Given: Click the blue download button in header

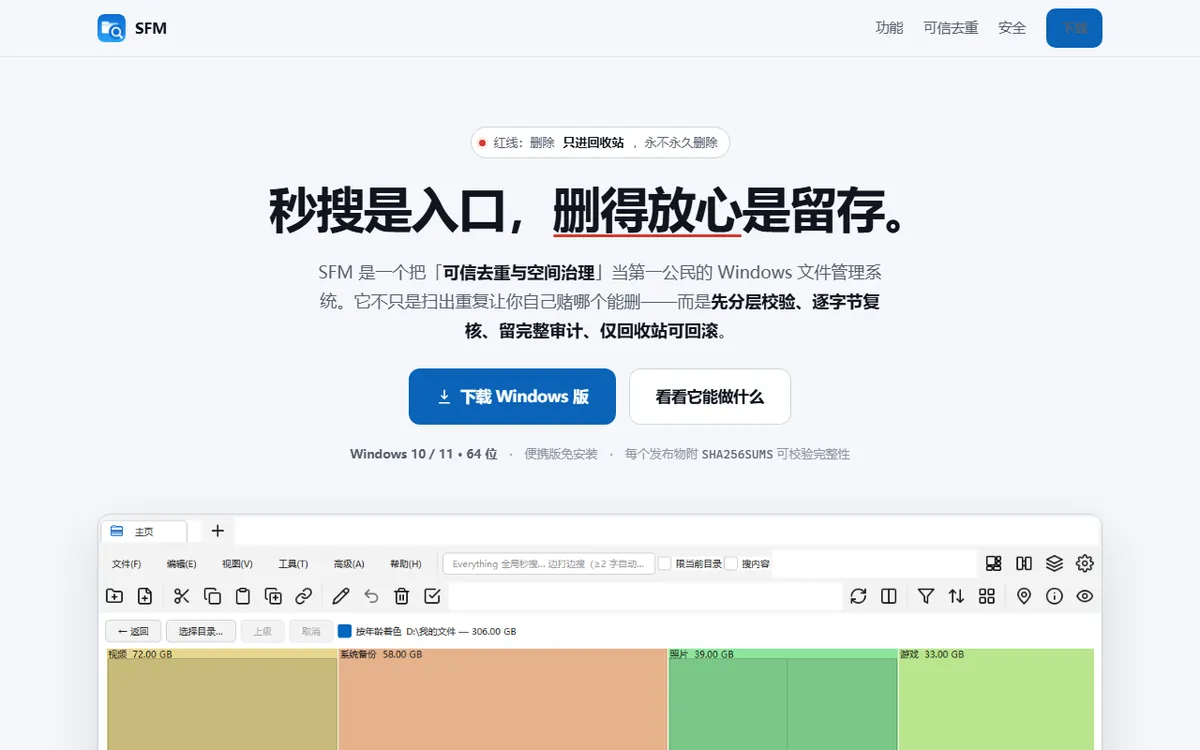Looking at the screenshot, I should point(1074,28).
